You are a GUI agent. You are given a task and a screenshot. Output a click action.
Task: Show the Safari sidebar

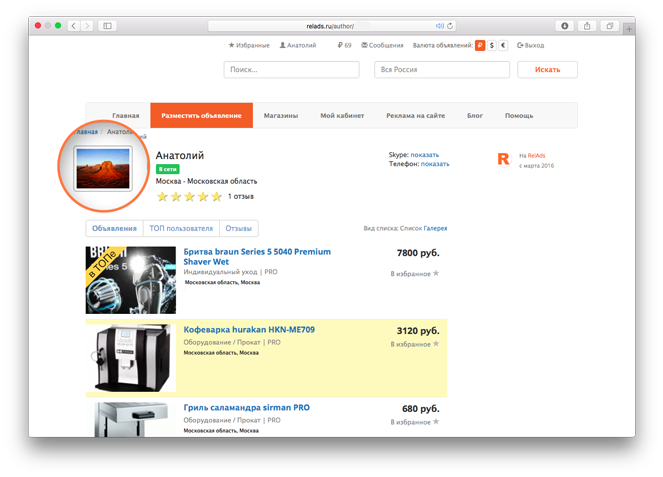107,26
